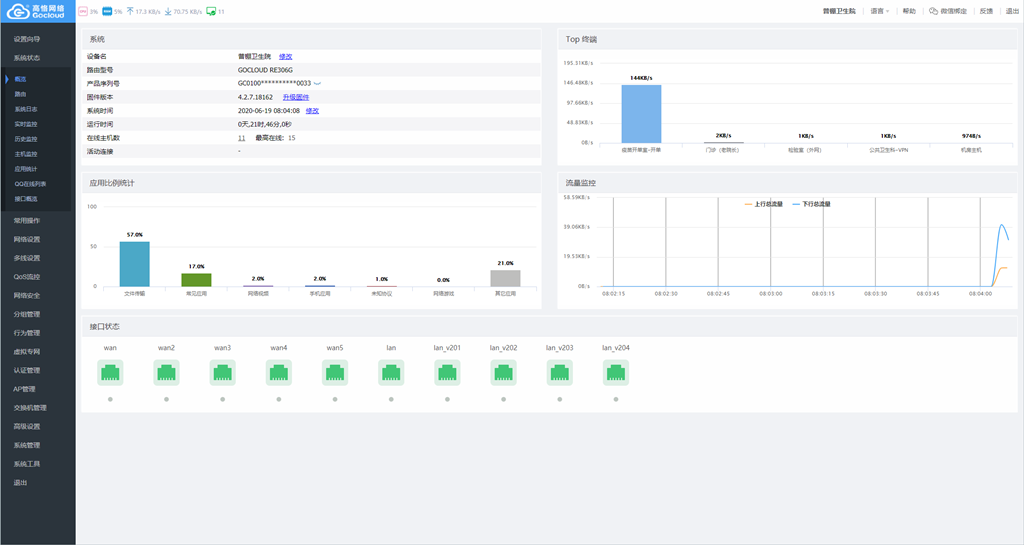This screenshot has height=545, width=1024.
Task: Click the WeChat binding icon
Action: [933, 11]
